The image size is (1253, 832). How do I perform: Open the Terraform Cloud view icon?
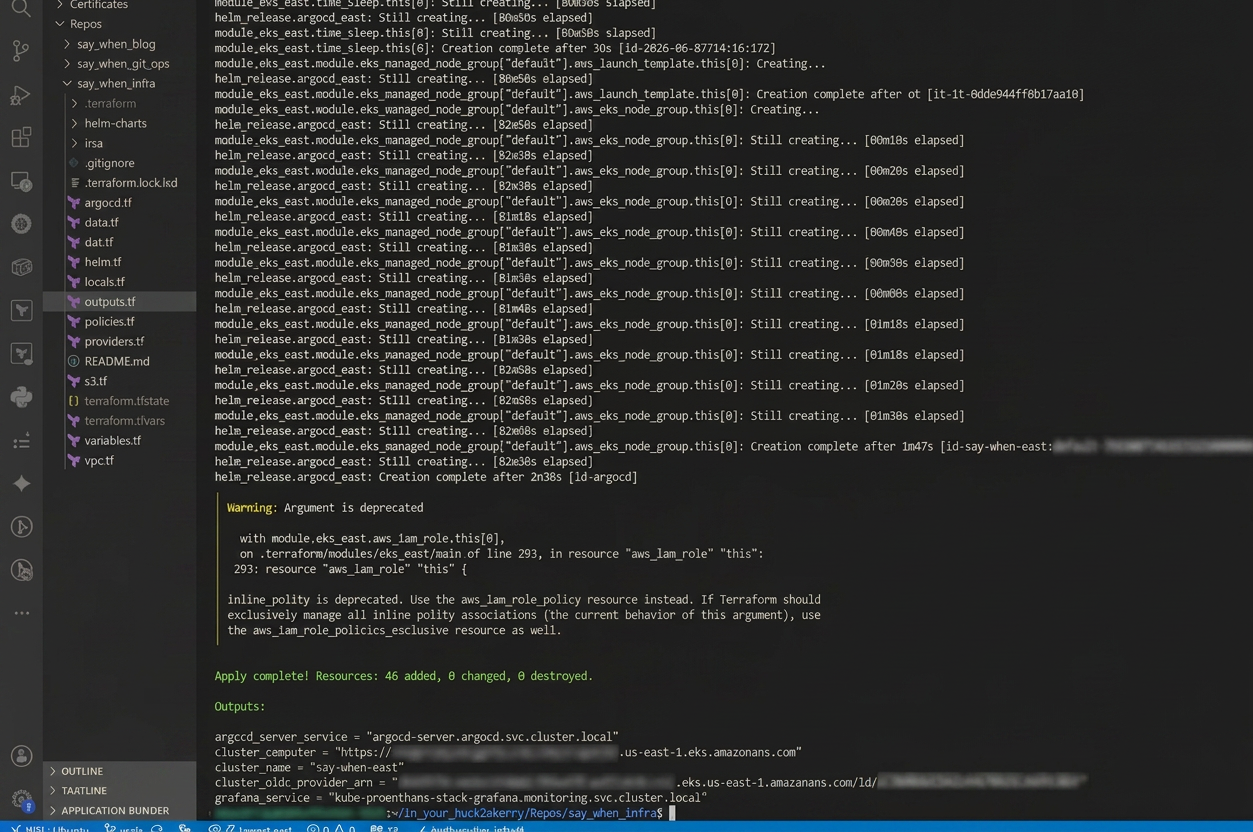point(21,354)
